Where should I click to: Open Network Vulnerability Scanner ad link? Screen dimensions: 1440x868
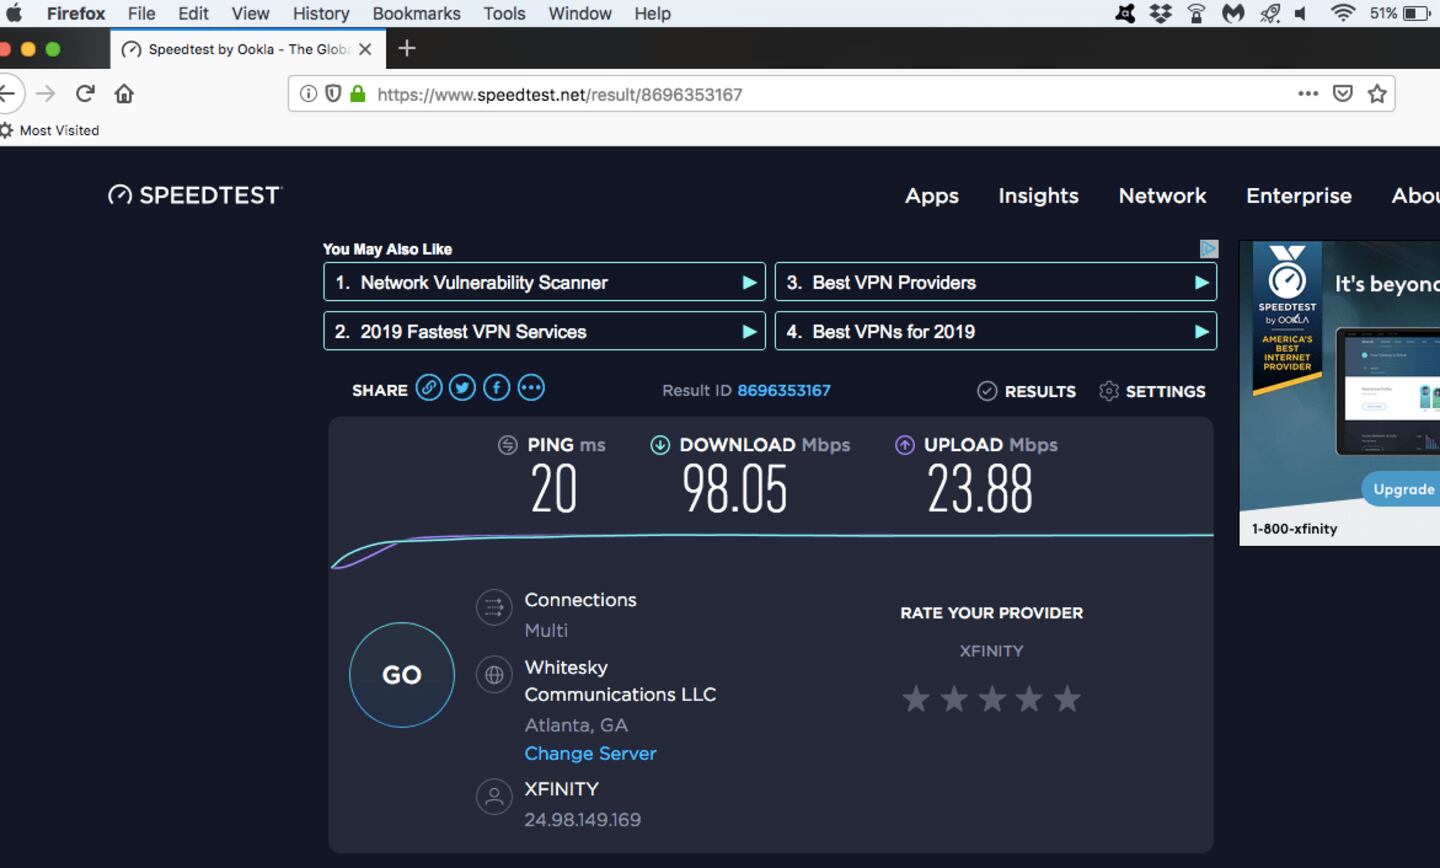pyautogui.click(x=545, y=282)
